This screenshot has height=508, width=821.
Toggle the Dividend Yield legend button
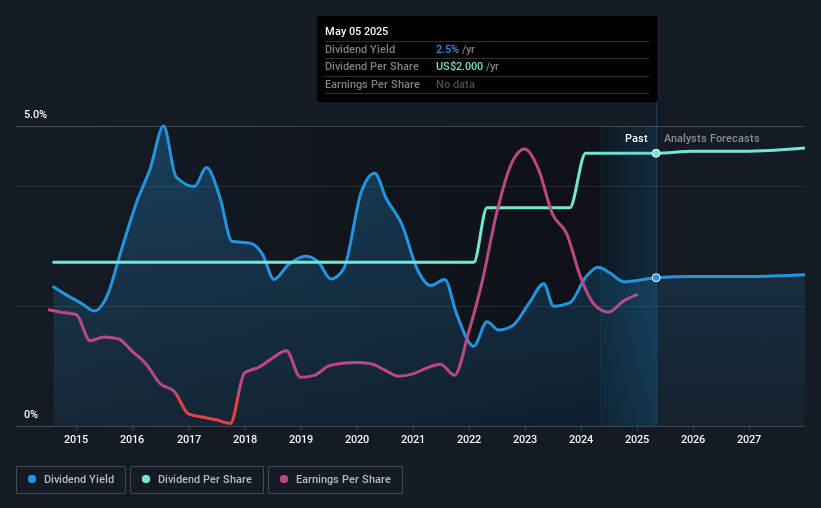(71, 480)
